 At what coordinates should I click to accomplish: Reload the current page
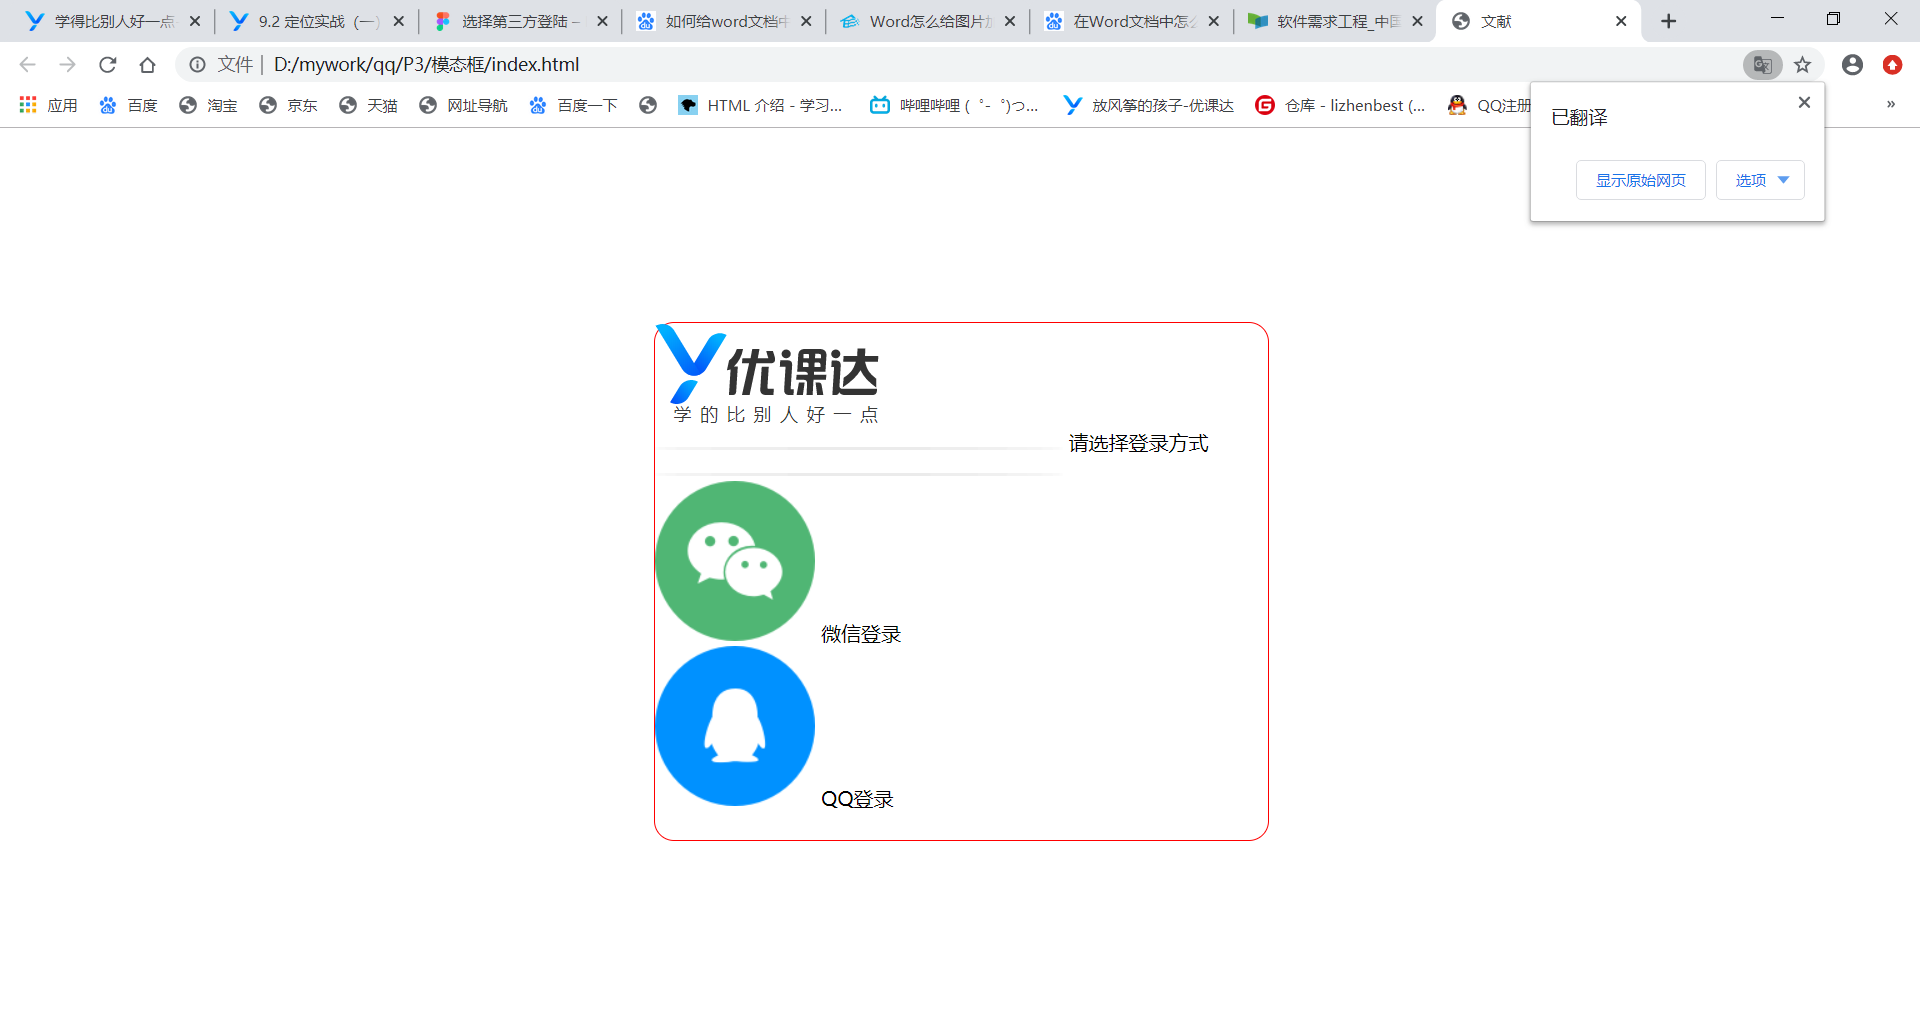point(107,65)
